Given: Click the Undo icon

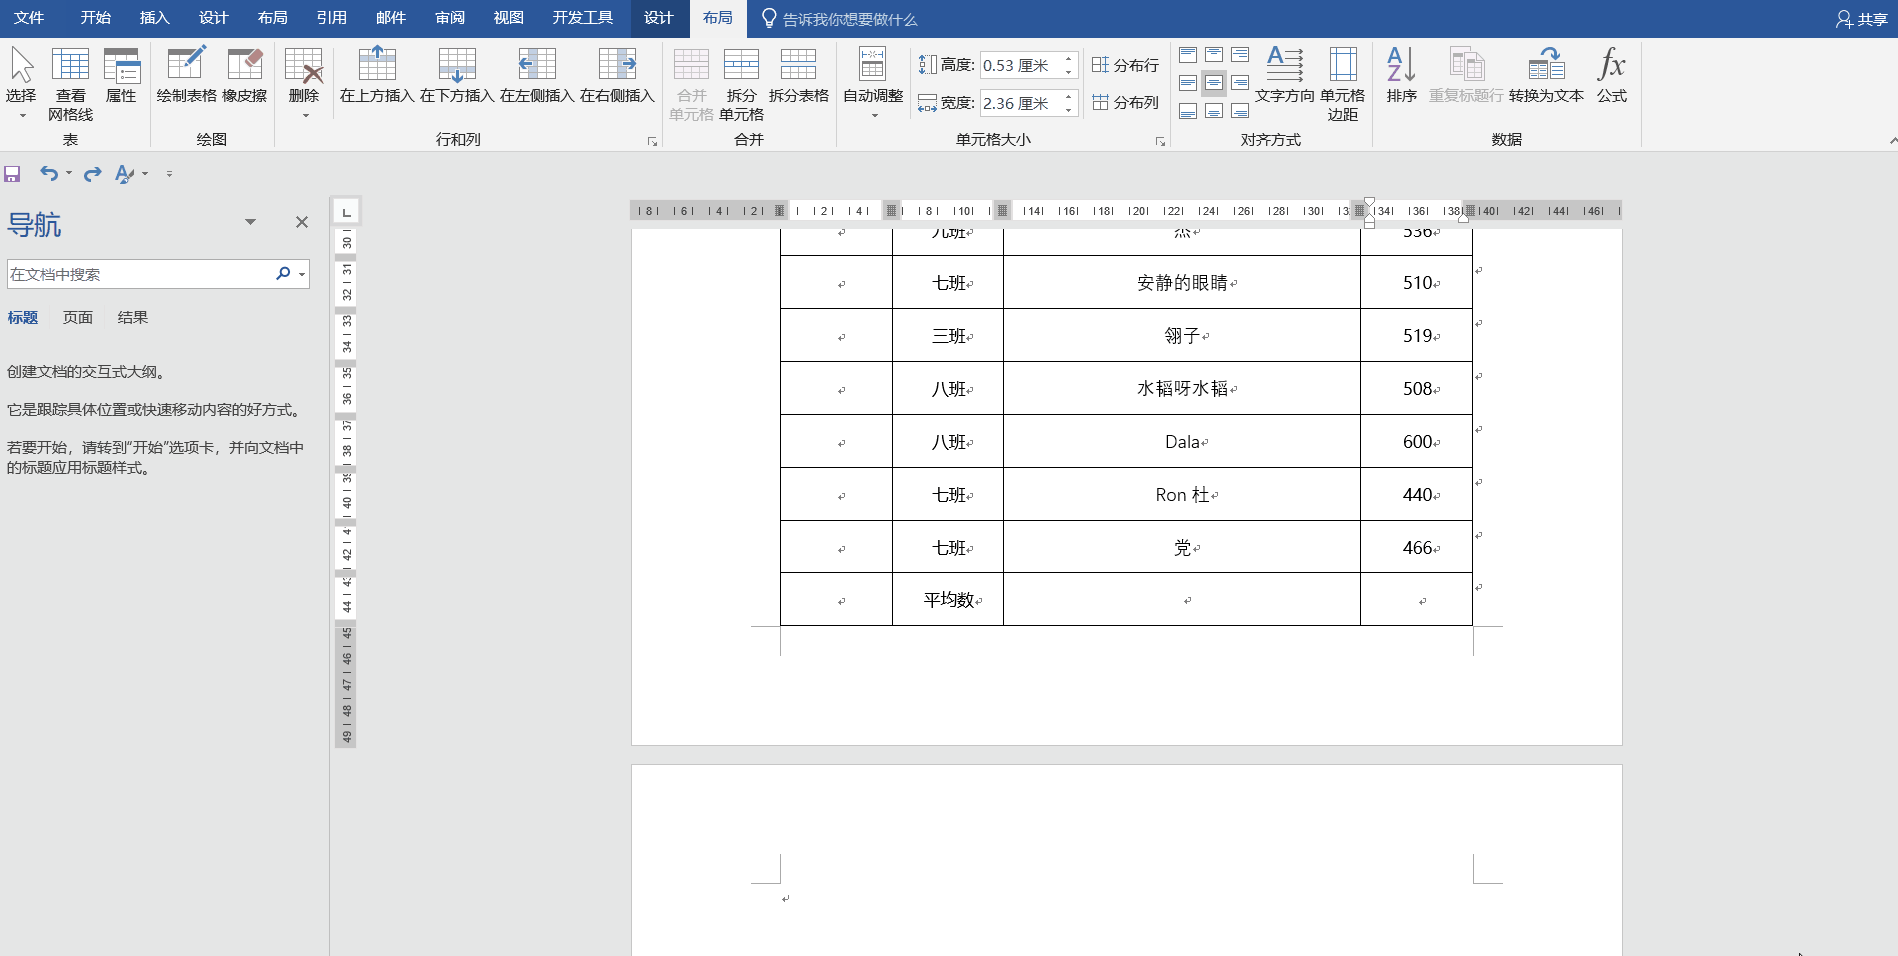Looking at the screenshot, I should tap(47, 174).
